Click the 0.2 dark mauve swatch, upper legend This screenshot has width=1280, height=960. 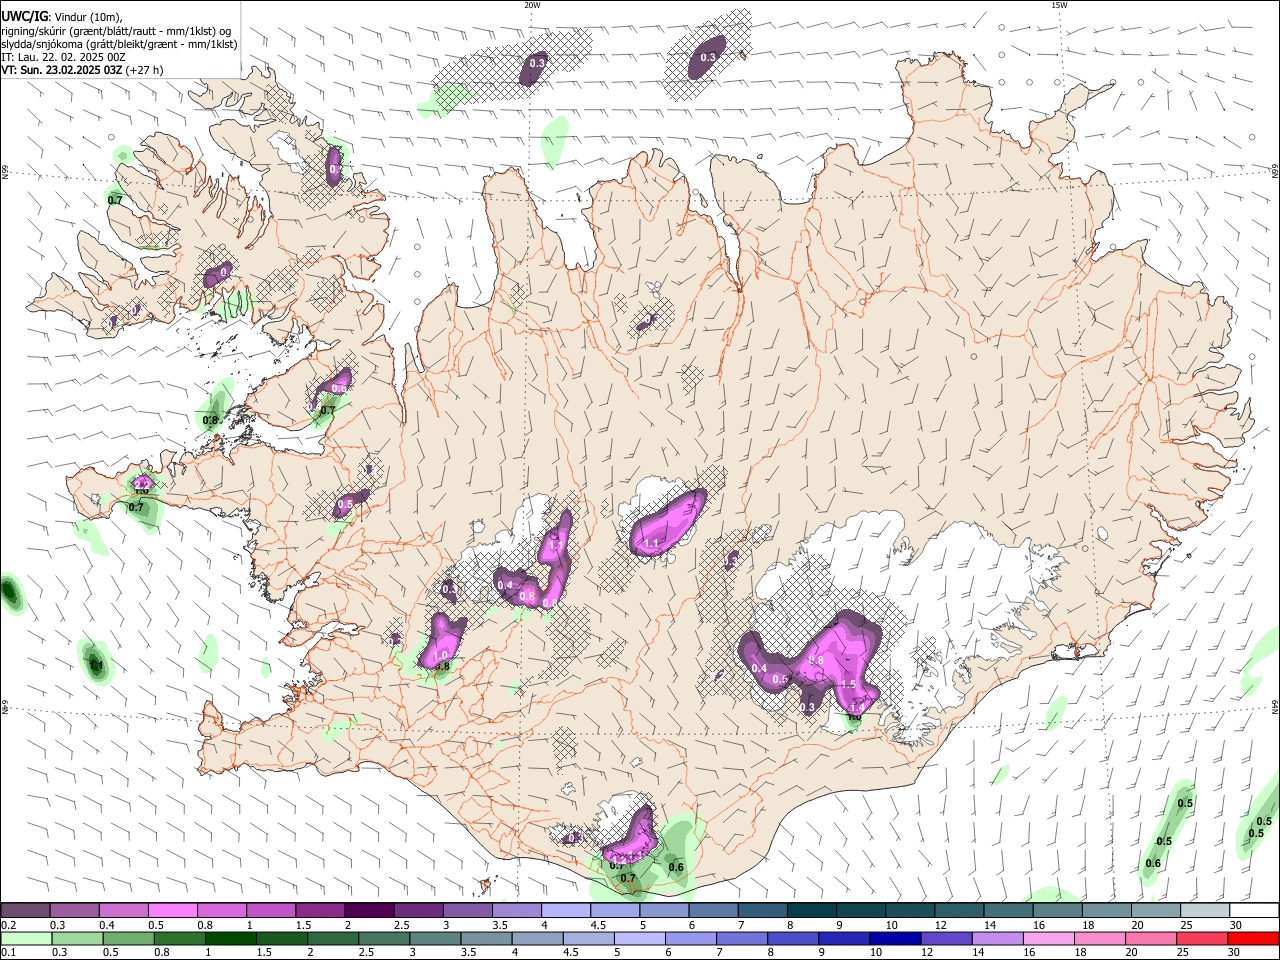click(25, 910)
